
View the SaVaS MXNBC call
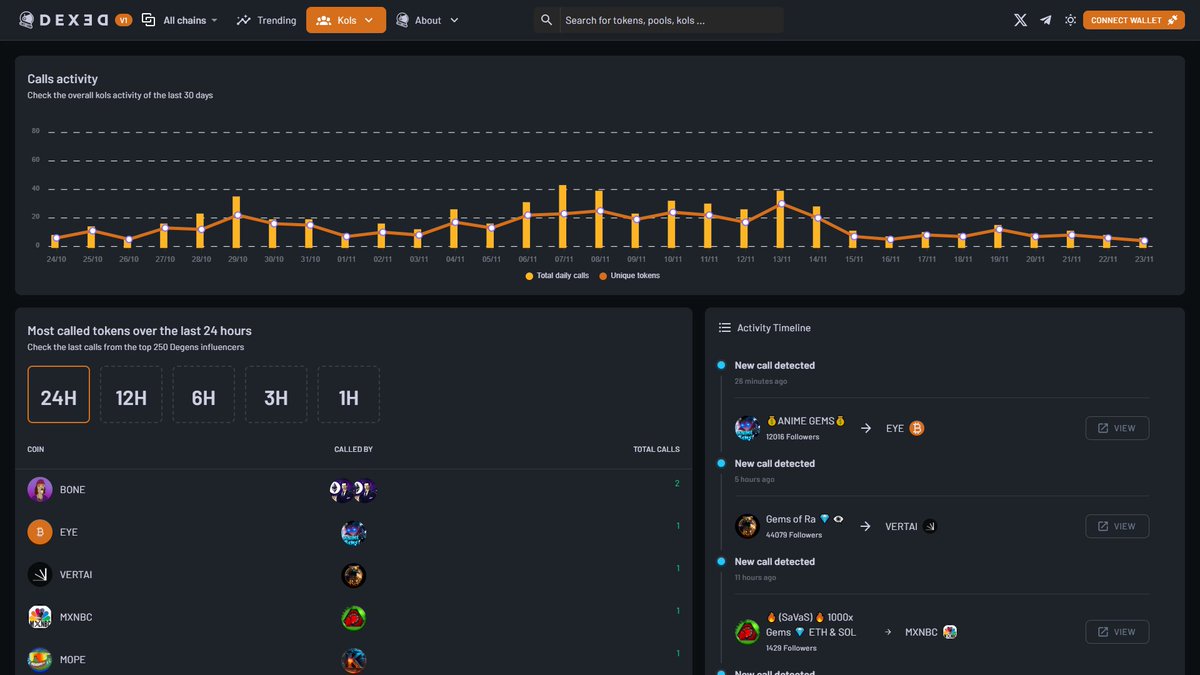(x=1117, y=632)
